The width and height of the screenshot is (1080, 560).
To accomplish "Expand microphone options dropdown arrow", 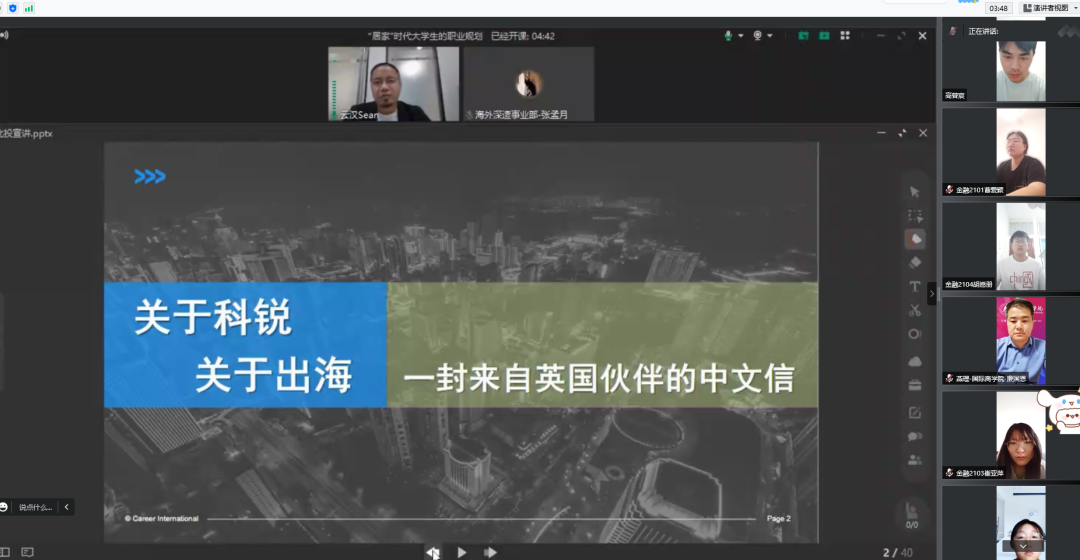I will pyautogui.click(x=741, y=36).
